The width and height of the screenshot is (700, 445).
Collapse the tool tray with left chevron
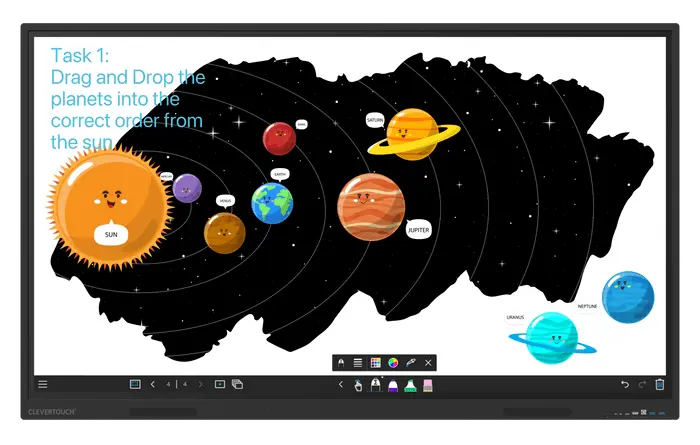(341, 384)
